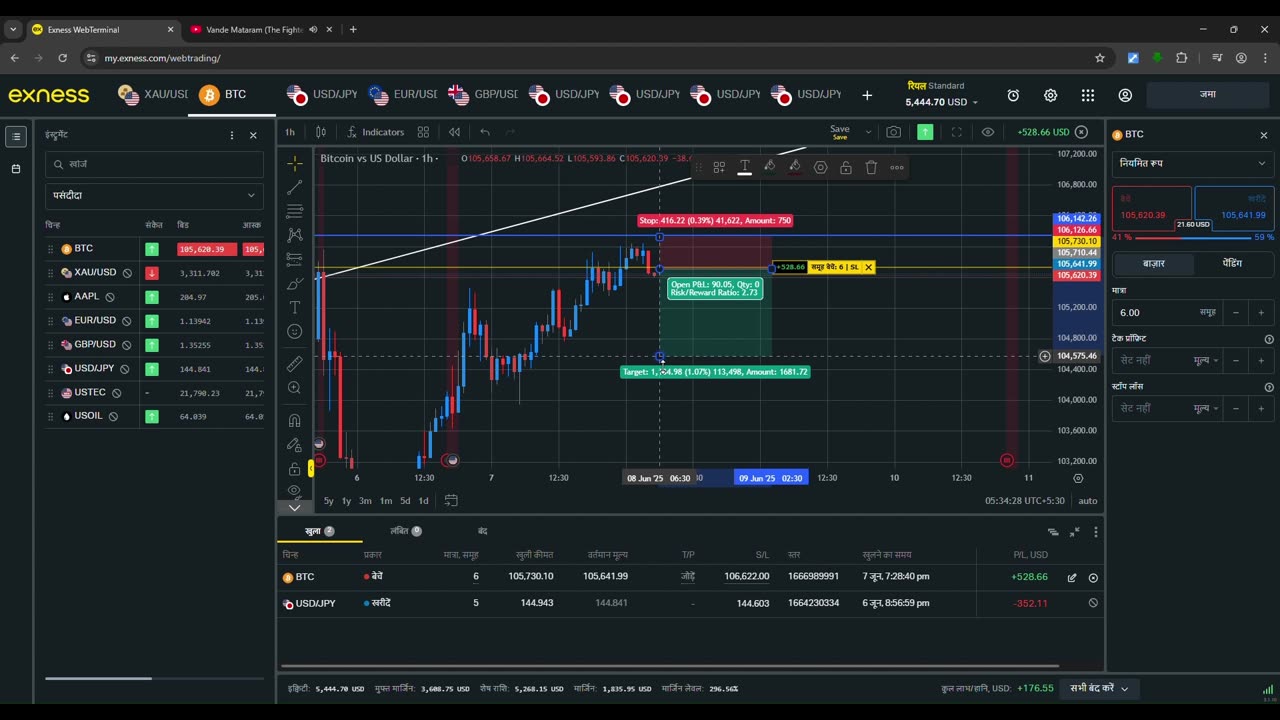The image size is (1280, 720).
Task: Switch to the XAU/USD instrument tab
Action: (153, 95)
